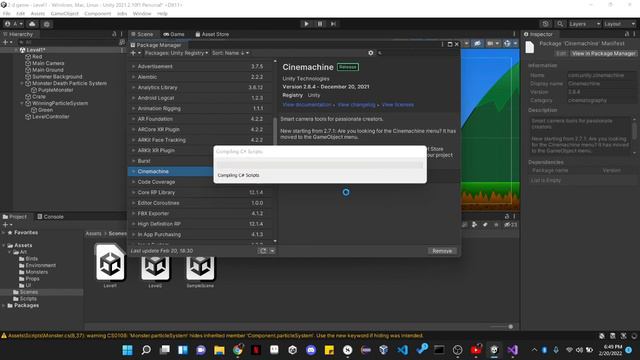Open the View documentation link
The width and height of the screenshot is (640, 360).
click(307, 105)
